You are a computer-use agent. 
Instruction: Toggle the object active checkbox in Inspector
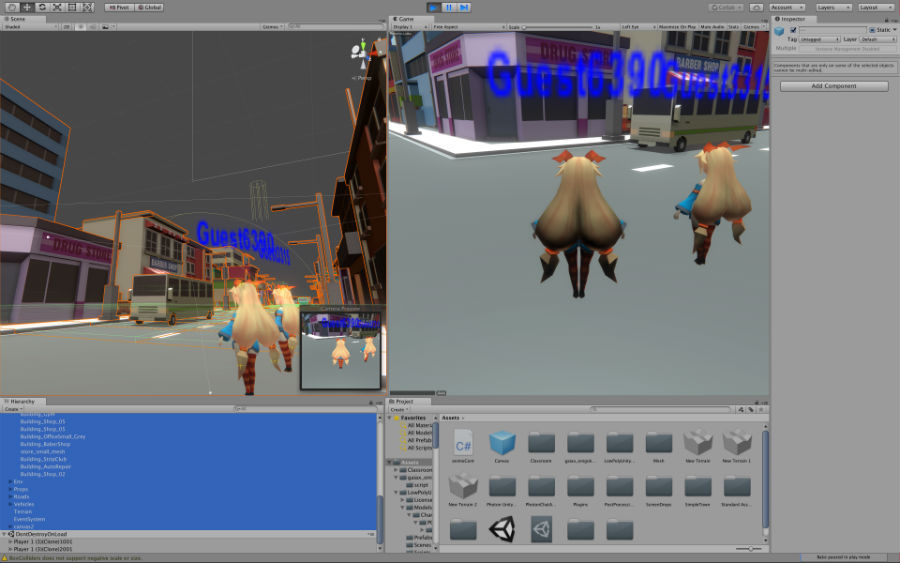point(793,30)
